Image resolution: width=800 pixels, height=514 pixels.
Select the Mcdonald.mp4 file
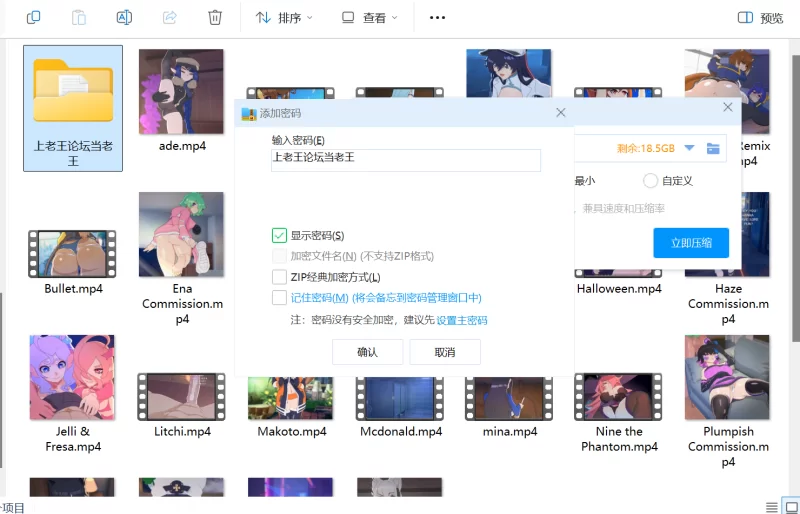point(401,408)
